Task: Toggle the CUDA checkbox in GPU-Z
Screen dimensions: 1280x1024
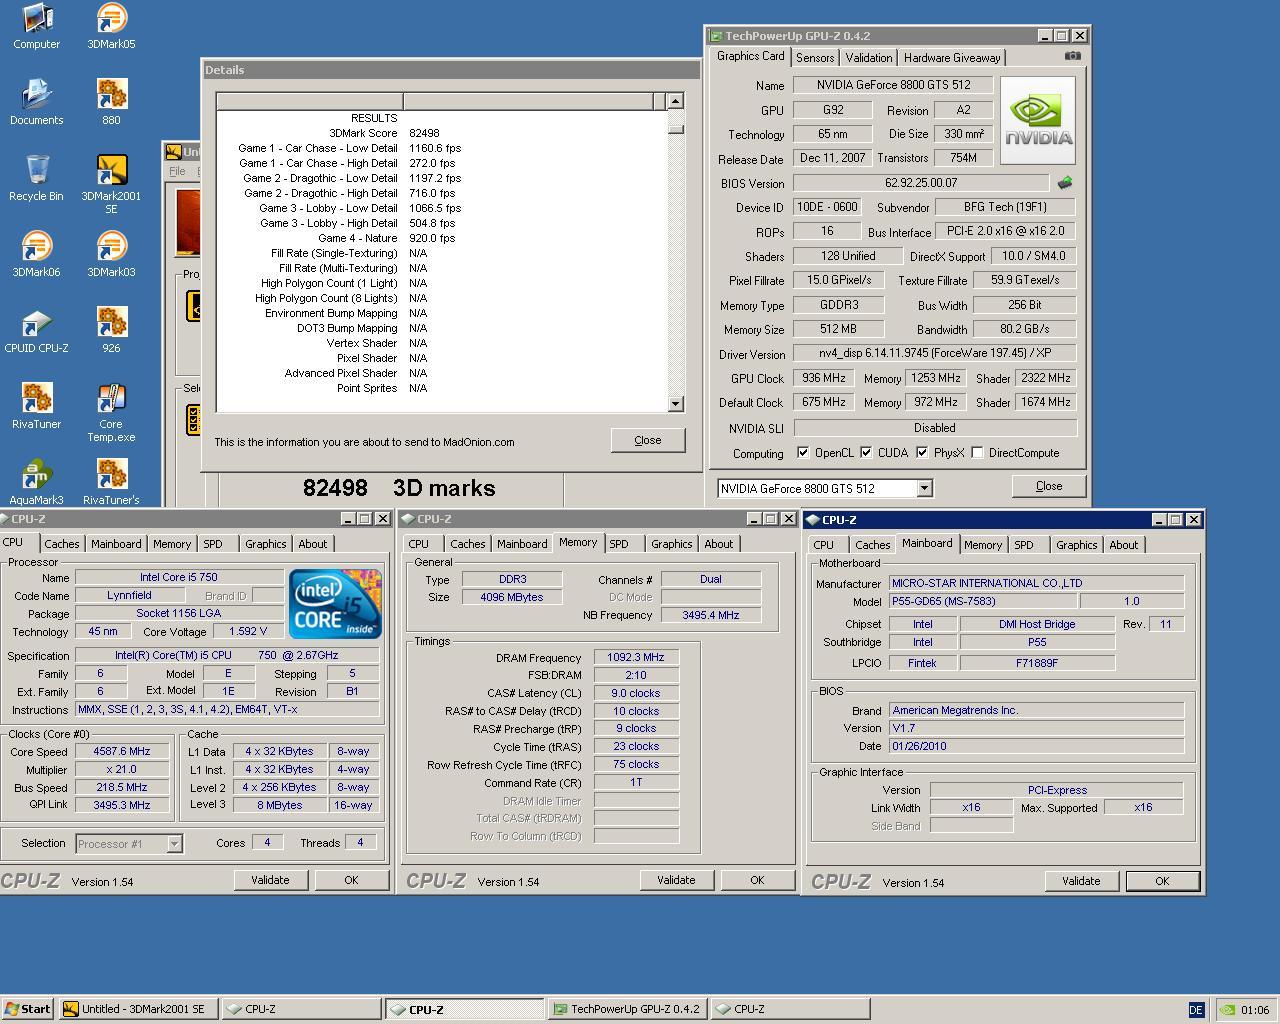Action: pos(866,453)
